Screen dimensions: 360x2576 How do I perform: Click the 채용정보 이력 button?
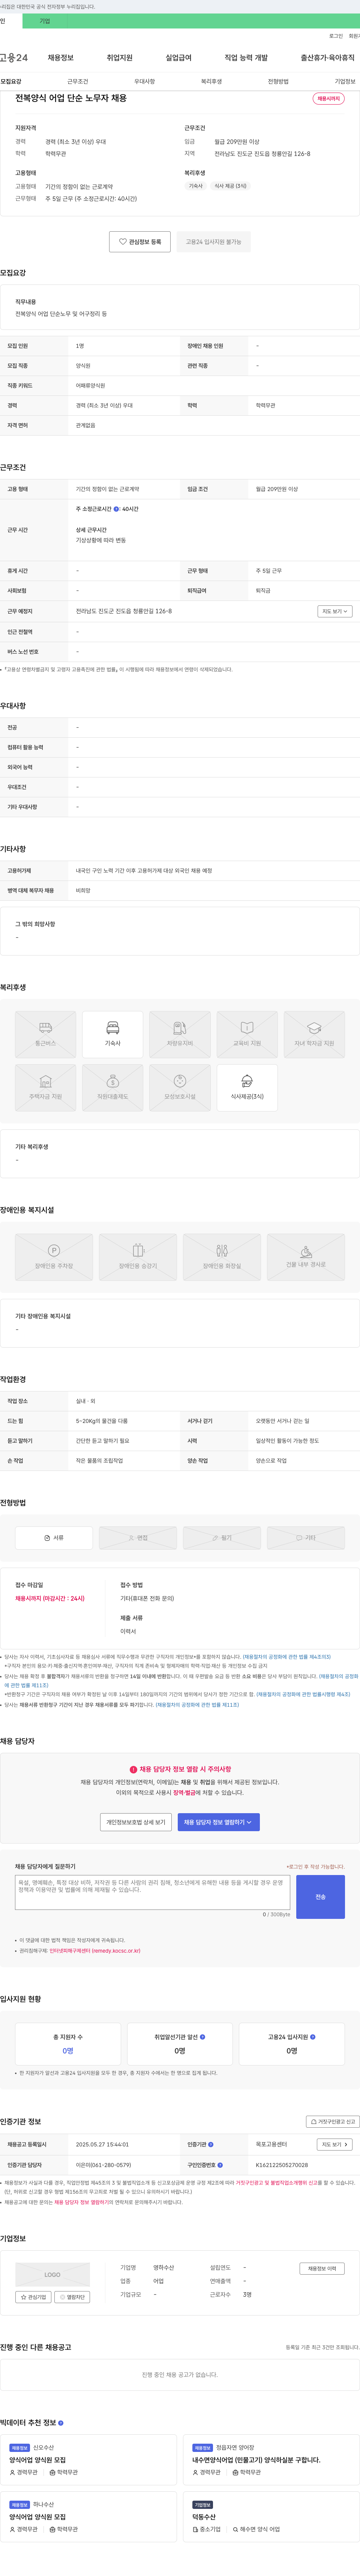(322, 2269)
